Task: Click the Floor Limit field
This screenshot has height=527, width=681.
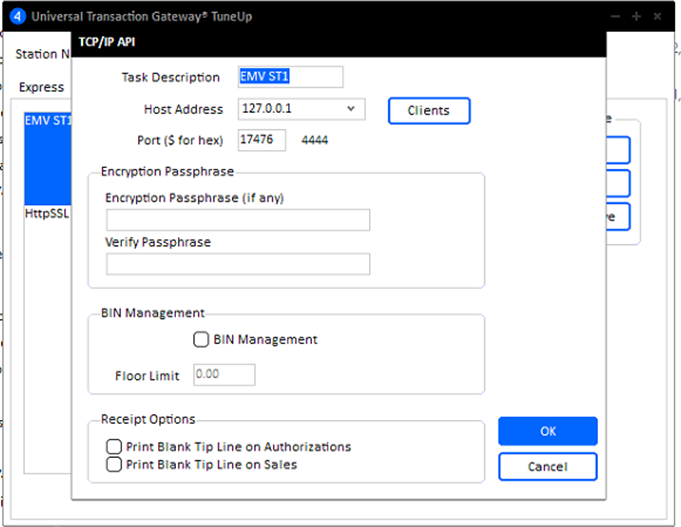Action: point(223,375)
